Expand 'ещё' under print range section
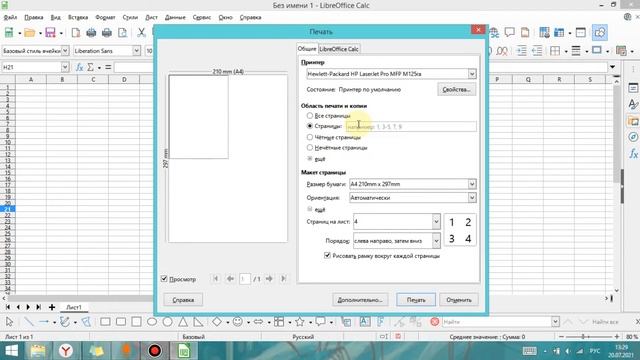This screenshot has width=640, height=360. click(316, 158)
